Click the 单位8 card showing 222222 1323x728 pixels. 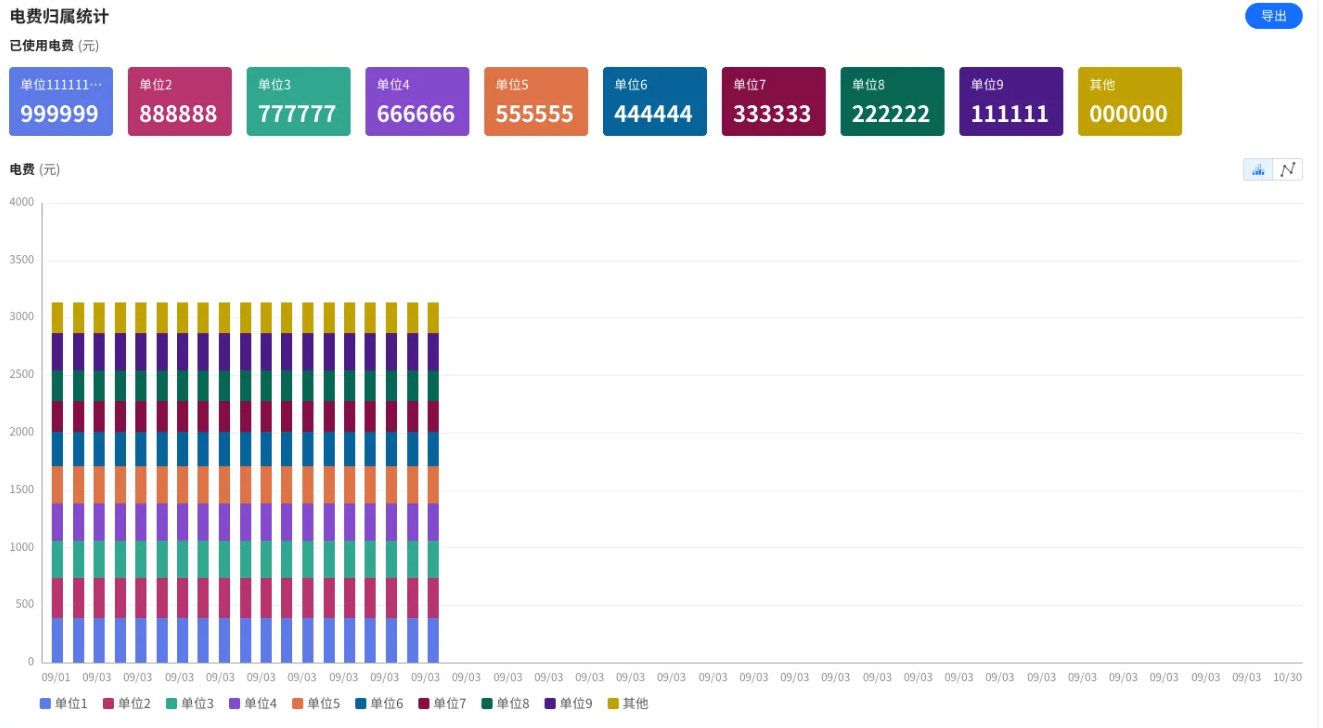[x=892, y=101]
